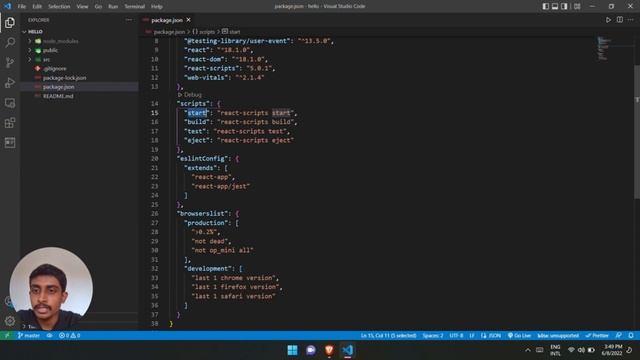
Task: Close the package.json editor tab
Action: (x=189, y=20)
